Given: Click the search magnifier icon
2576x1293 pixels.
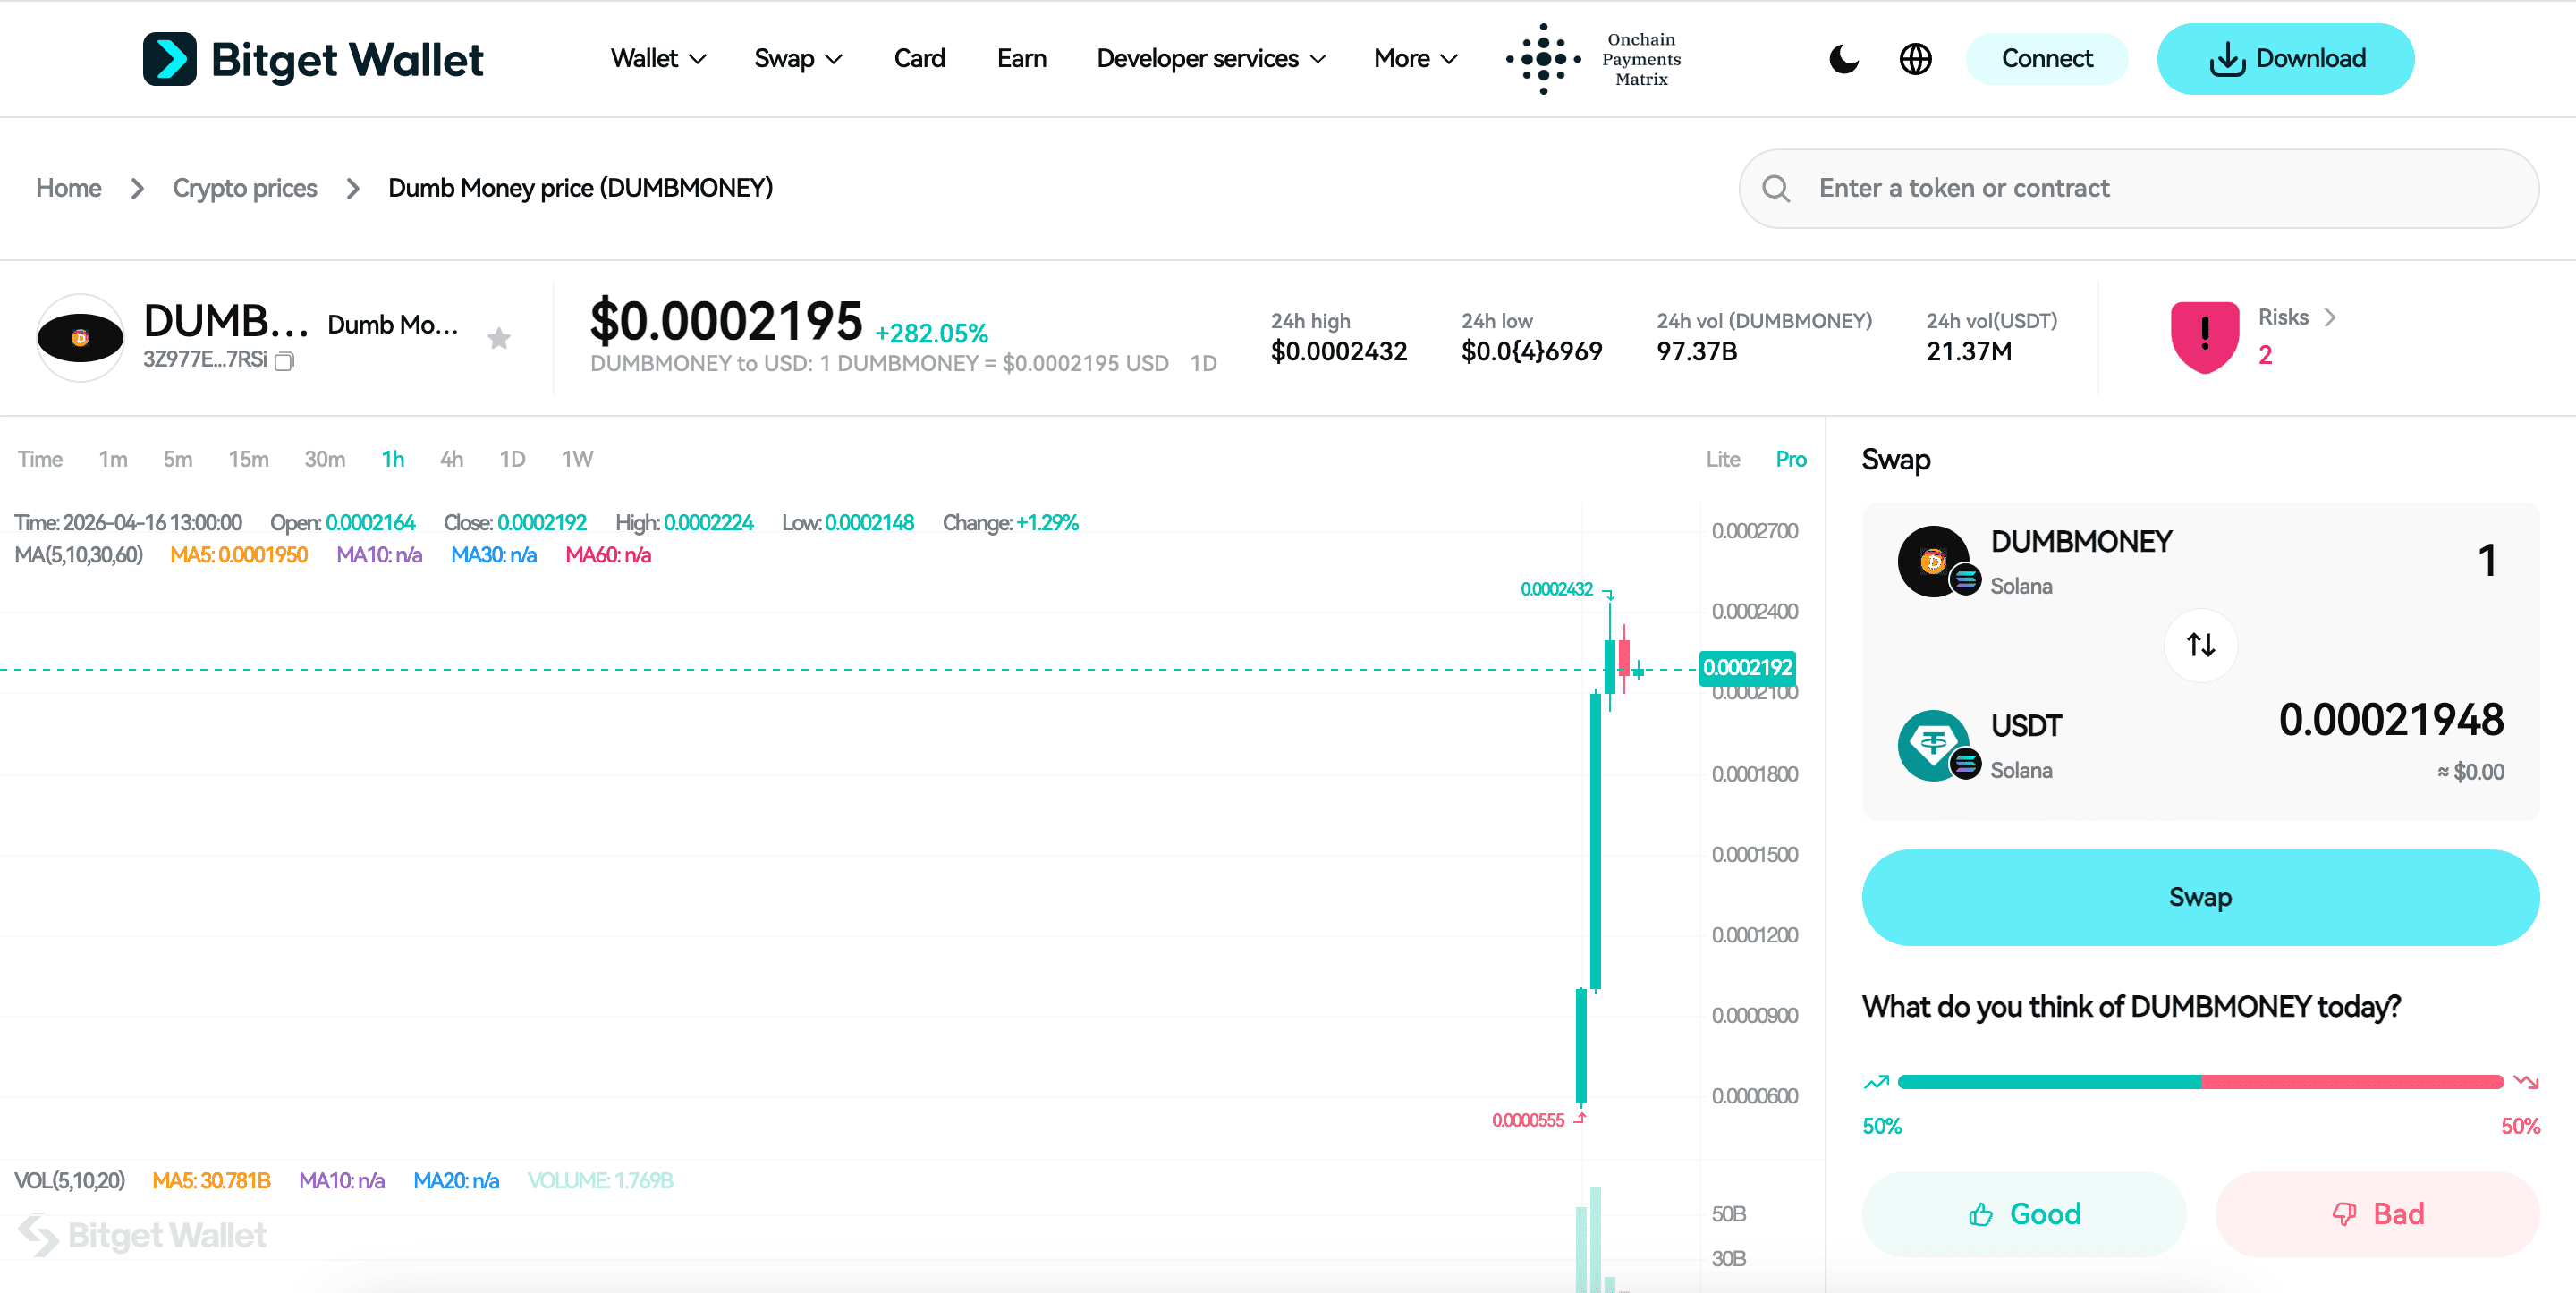Looking at the screenshot, I should 1776,188.
